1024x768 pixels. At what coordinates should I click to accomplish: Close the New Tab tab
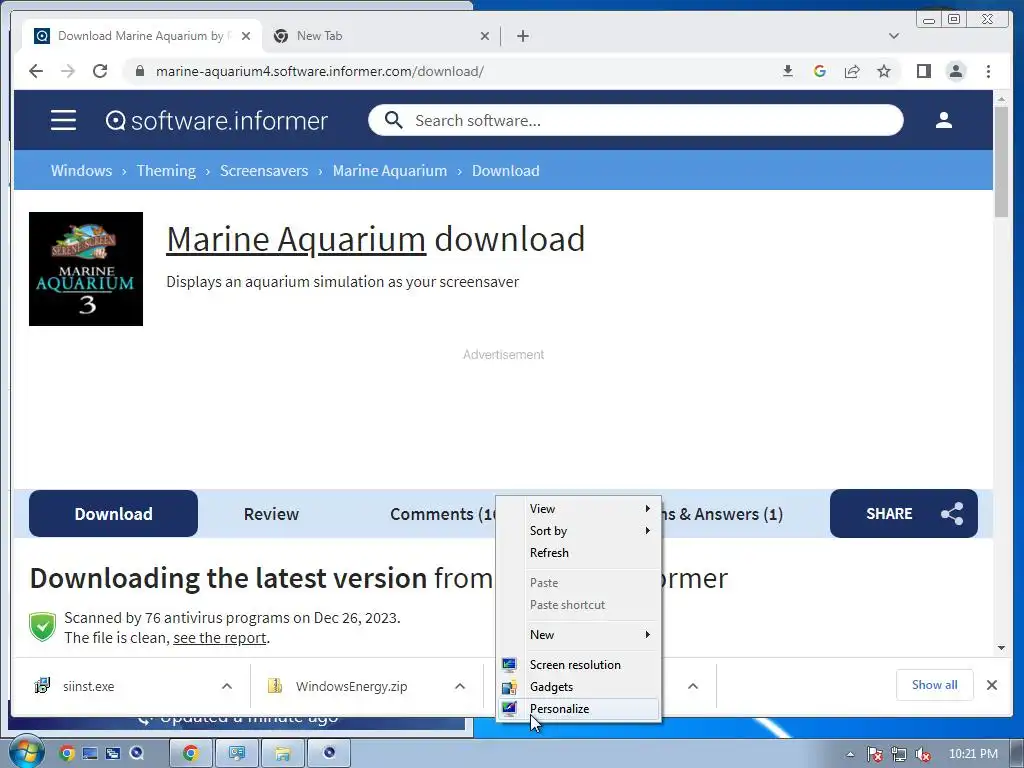485,36
